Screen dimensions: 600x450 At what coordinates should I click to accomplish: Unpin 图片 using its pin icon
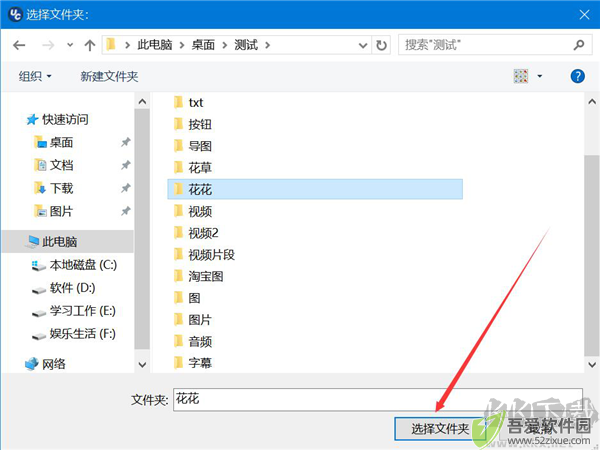[126, 211]
